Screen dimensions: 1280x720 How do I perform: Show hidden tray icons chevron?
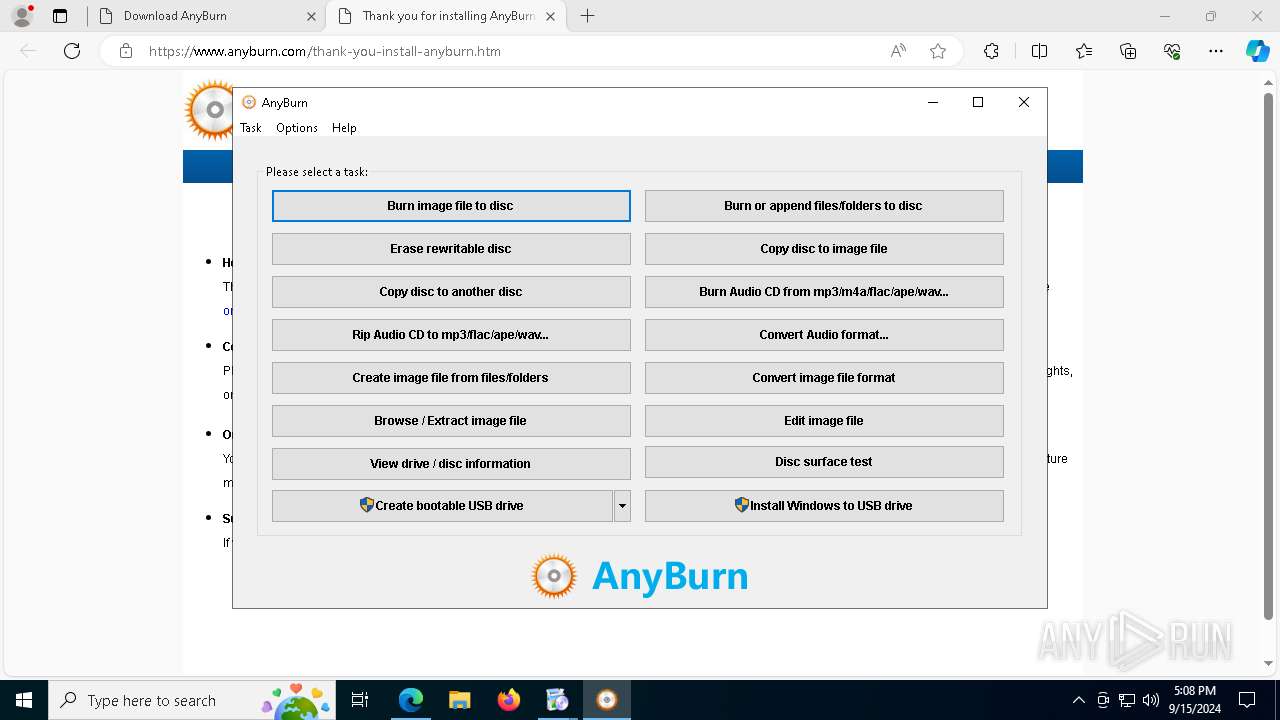coord(1078,700)
